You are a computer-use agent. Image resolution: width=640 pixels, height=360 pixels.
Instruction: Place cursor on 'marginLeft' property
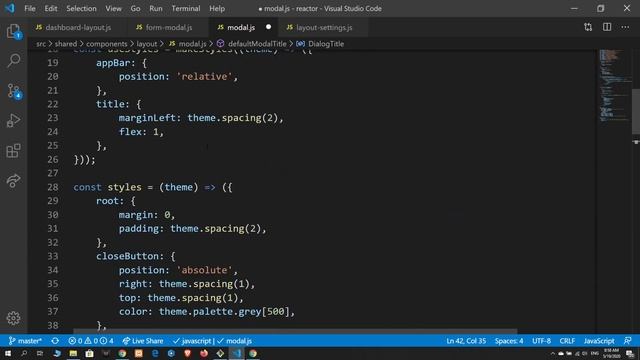click(147, 118)
